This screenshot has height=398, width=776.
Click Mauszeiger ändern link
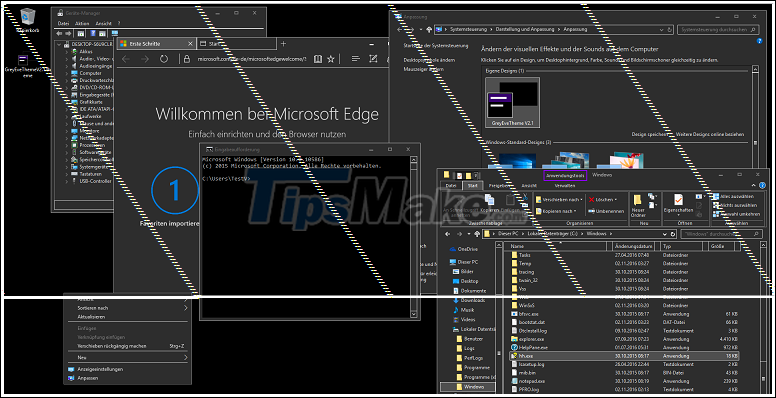tap(423, 69)
